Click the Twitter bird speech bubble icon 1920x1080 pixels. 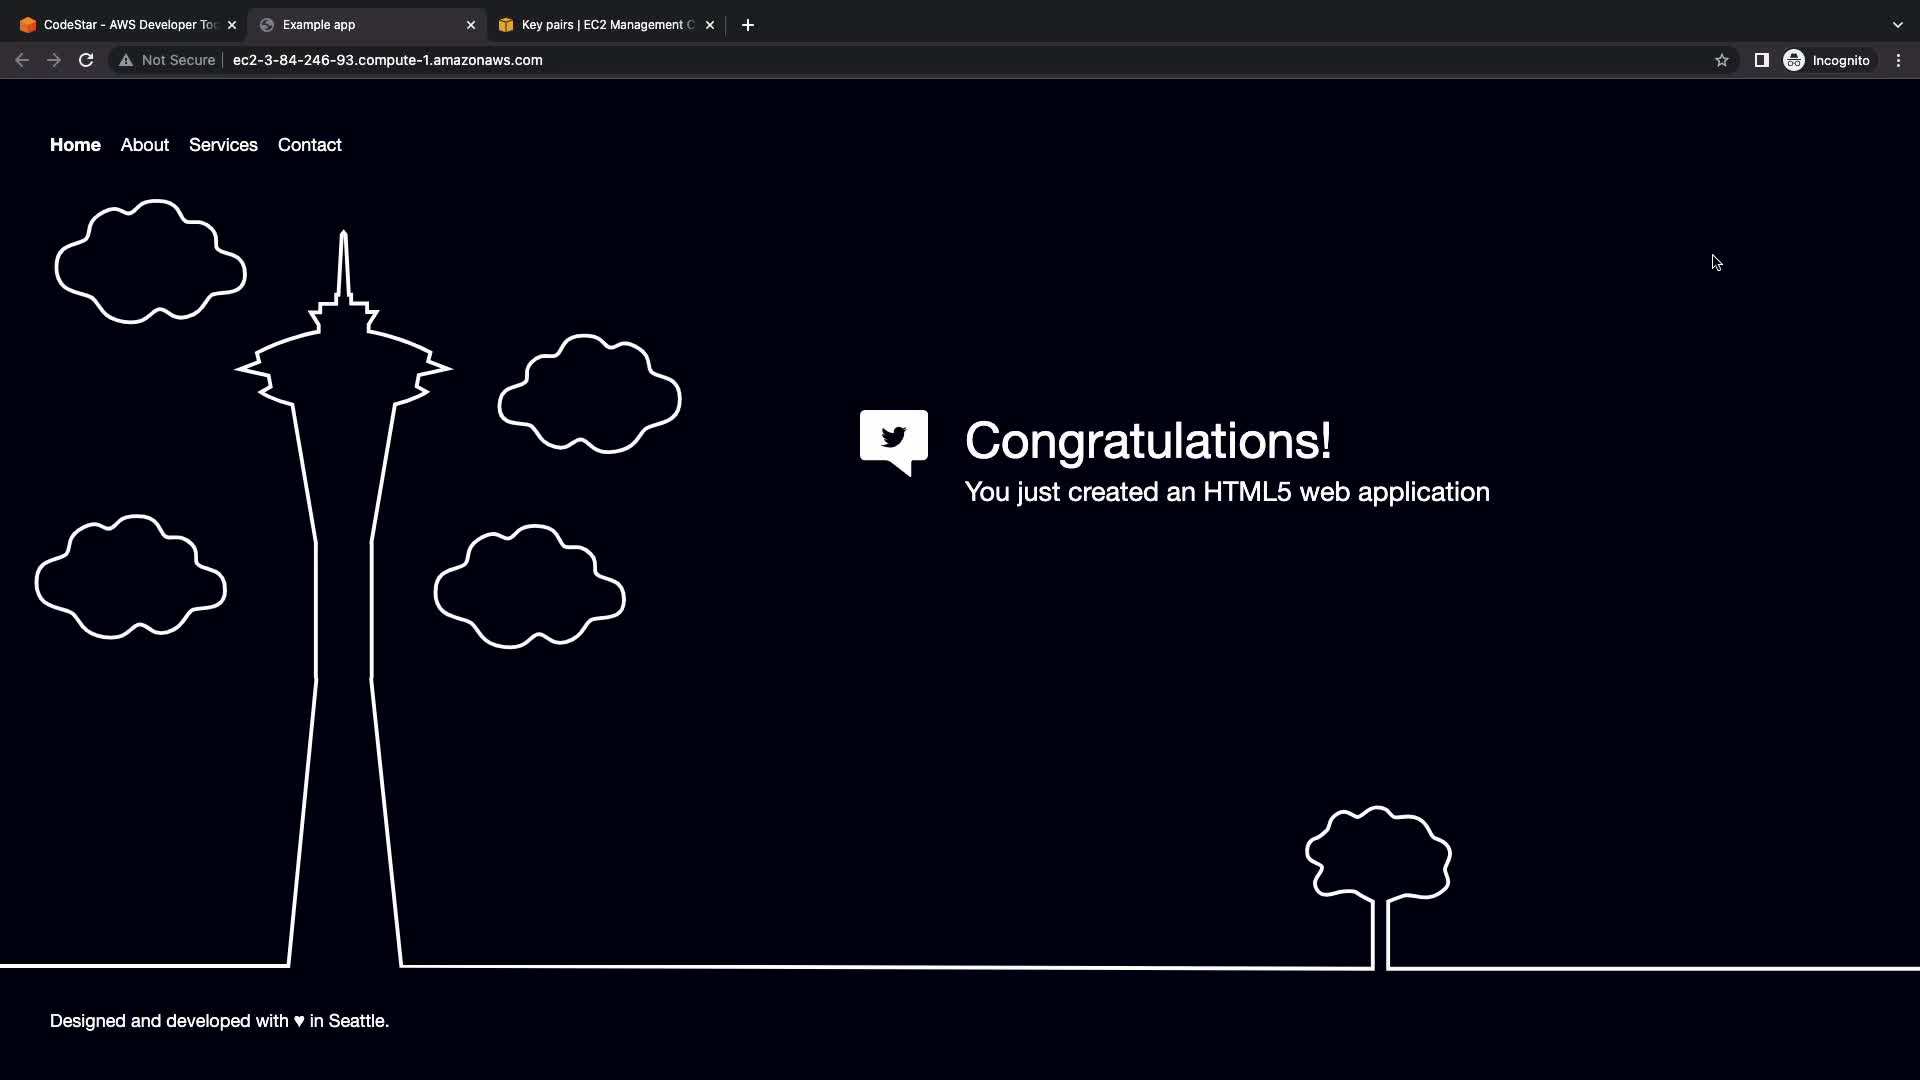(893, 440)
